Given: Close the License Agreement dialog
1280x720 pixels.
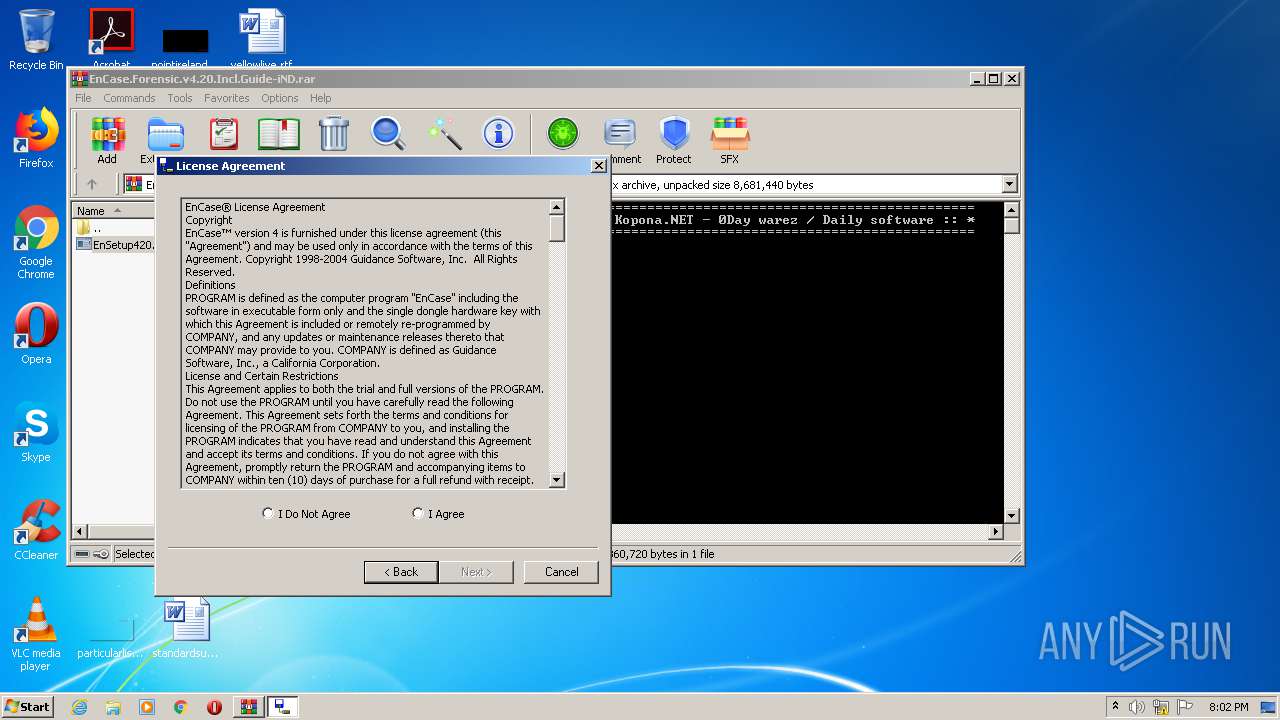Looking at the screenshot, I should point(598,166).
